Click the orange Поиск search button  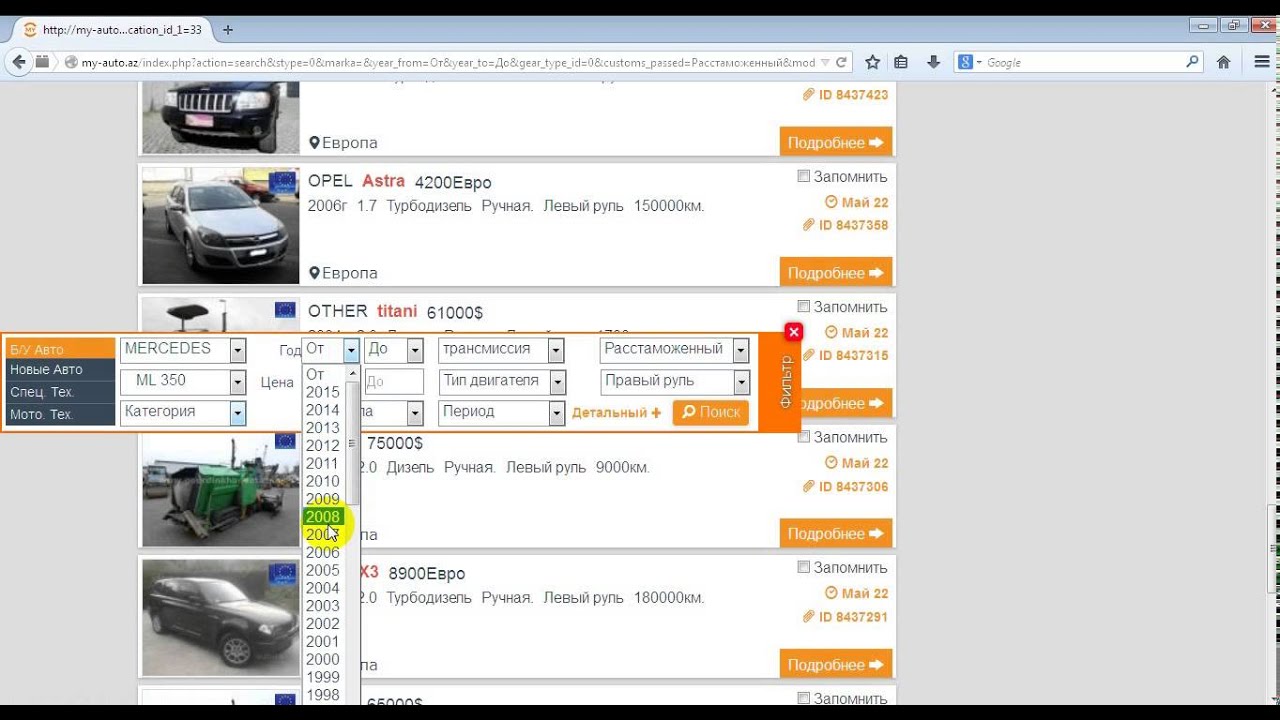[x=711, y=412]
